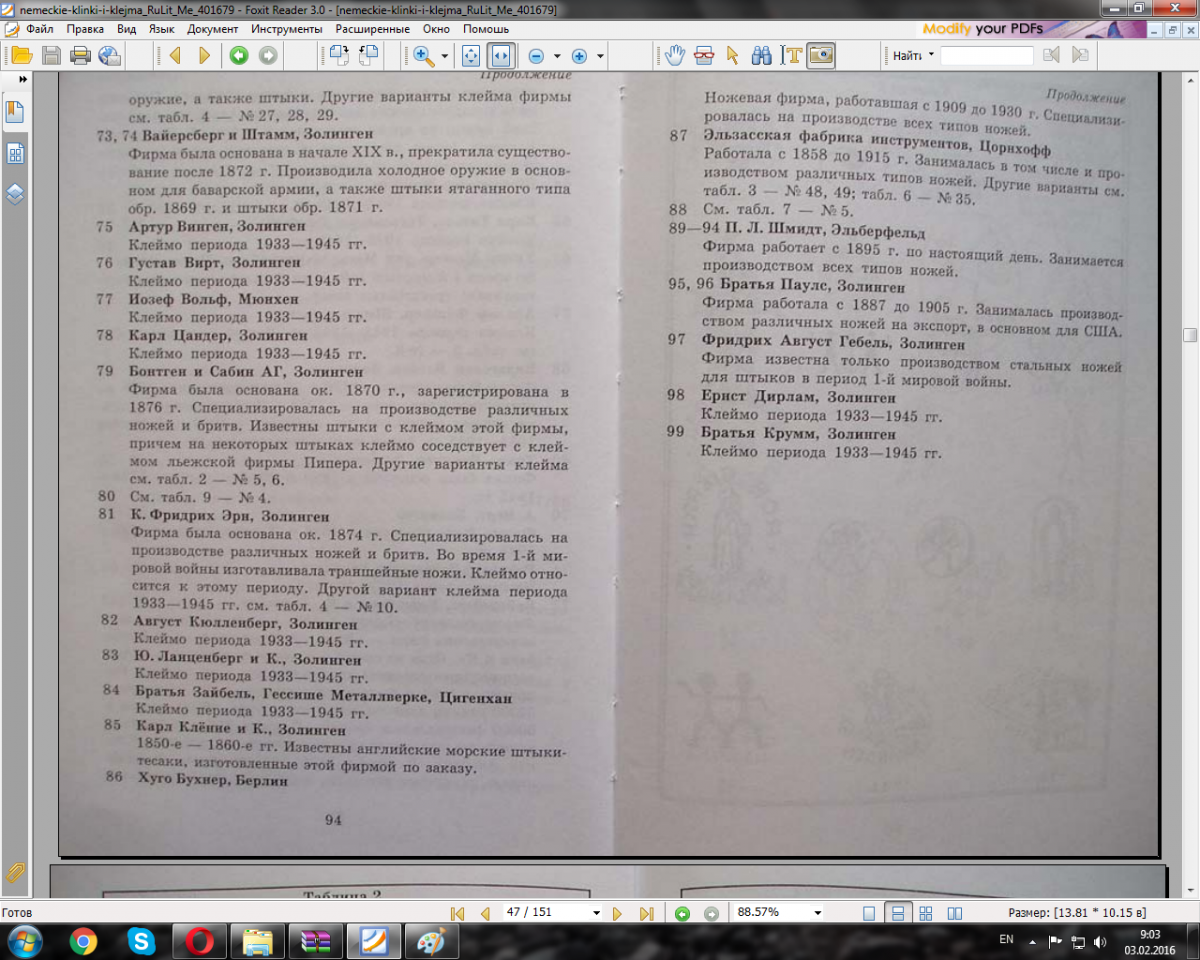The height and width of the screenshot is (960, 1200).
Task: Jump to the last page from the status bar
Action: coord(645,913)
